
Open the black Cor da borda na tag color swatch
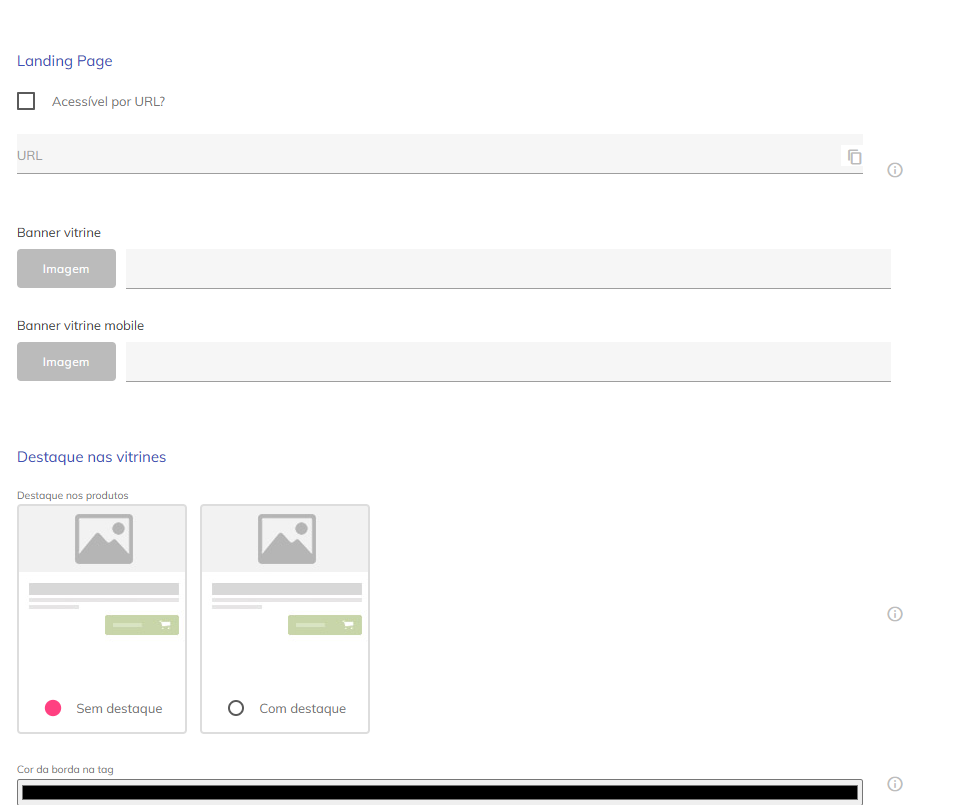[440, 792]
